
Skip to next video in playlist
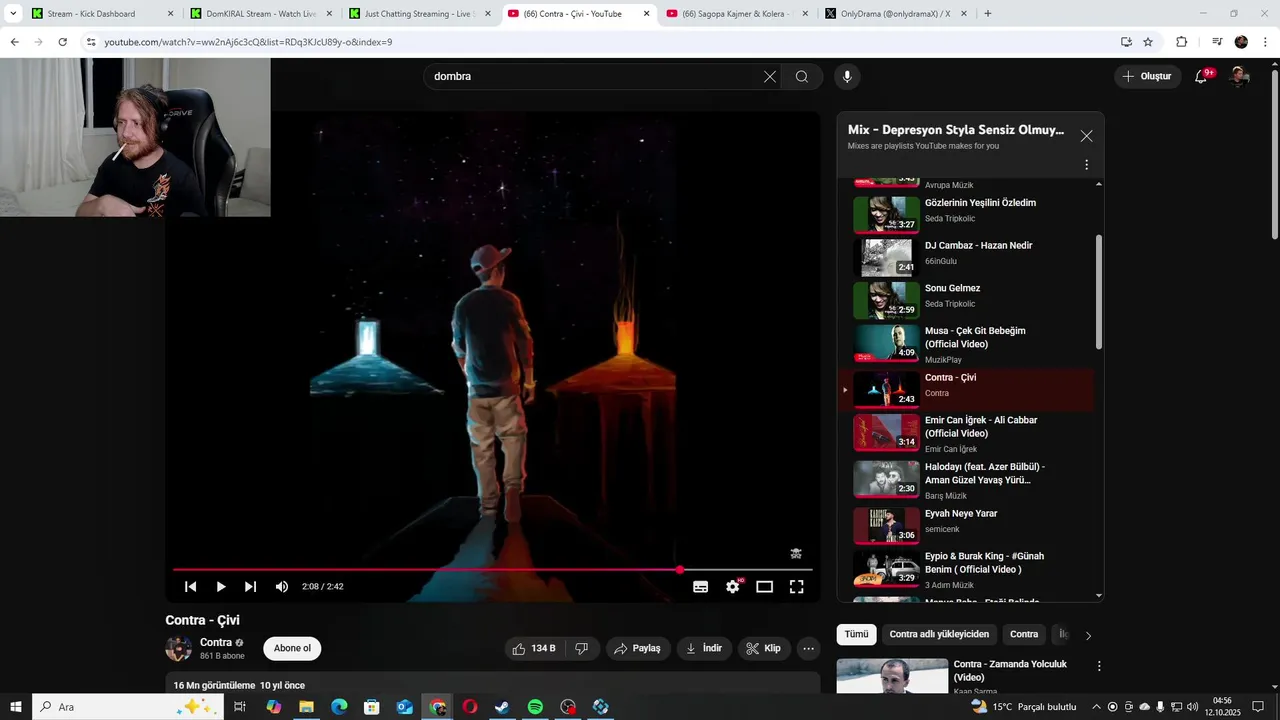[250, 587]
